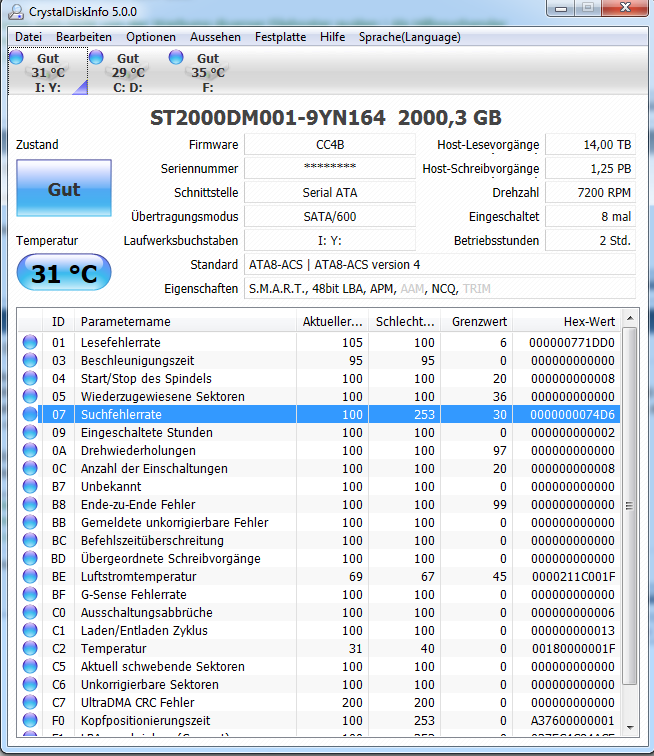Open the Optionen menu
The height and width of the screenshot is (756, 654).
click(151, 37)
